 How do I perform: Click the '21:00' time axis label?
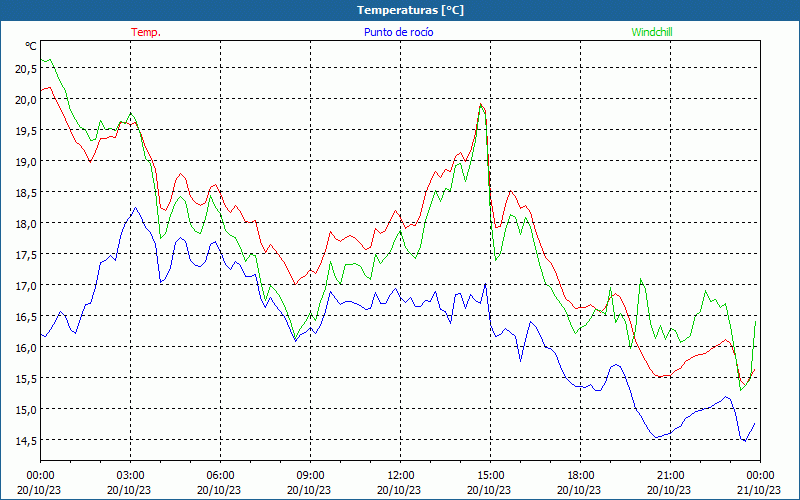670,475
